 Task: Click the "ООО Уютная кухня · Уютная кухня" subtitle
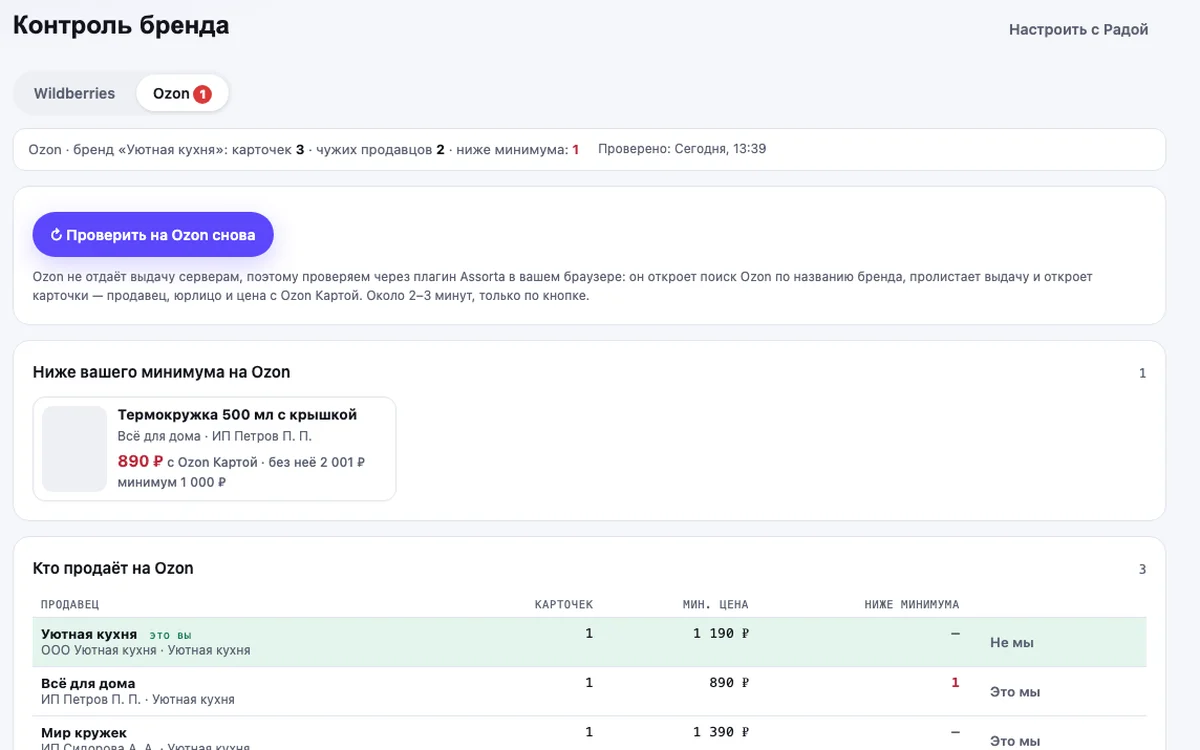[146, 650]
